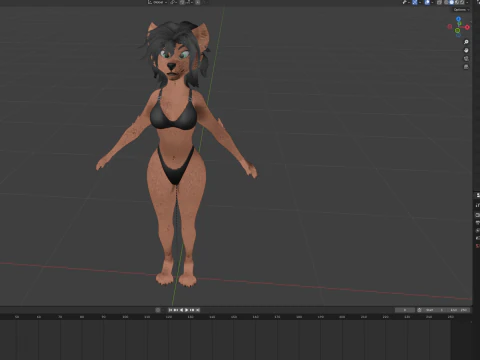The height and width of the screenshot is (360, 480).
Task: Toggle snapping magnet in viewport header
Action: [x=182, y=2]
